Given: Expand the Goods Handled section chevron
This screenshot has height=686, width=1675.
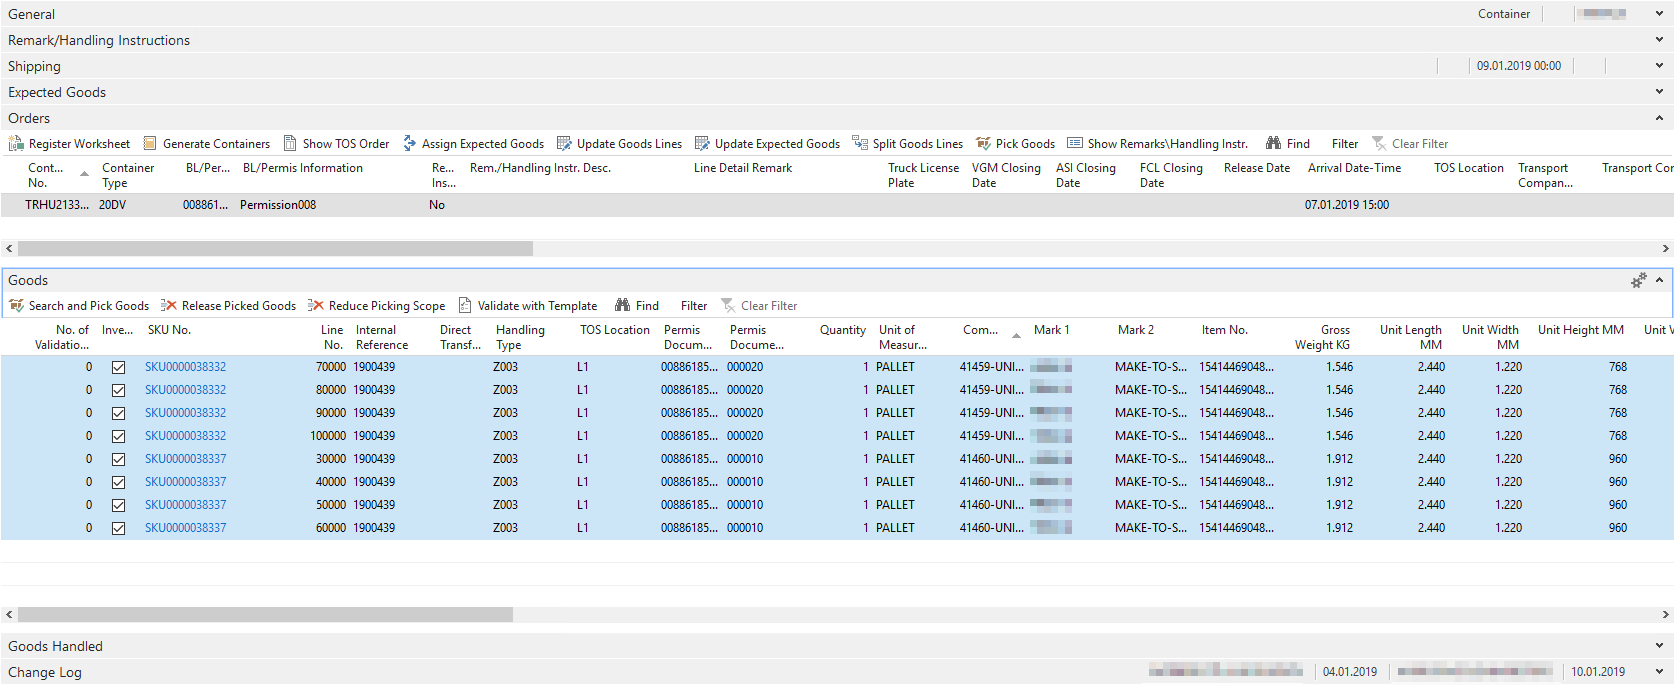Looking at the screenshot, I should (x=1659, y=646).
